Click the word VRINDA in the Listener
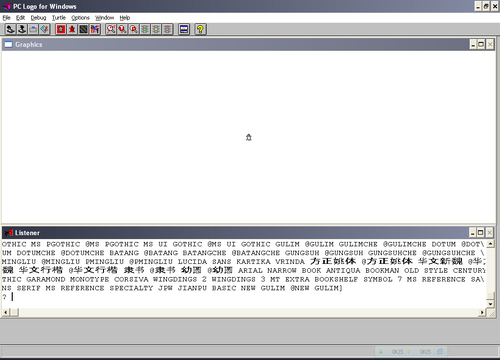Image resolution: width=500 pixels, height=360 pixels. (290, 262)
